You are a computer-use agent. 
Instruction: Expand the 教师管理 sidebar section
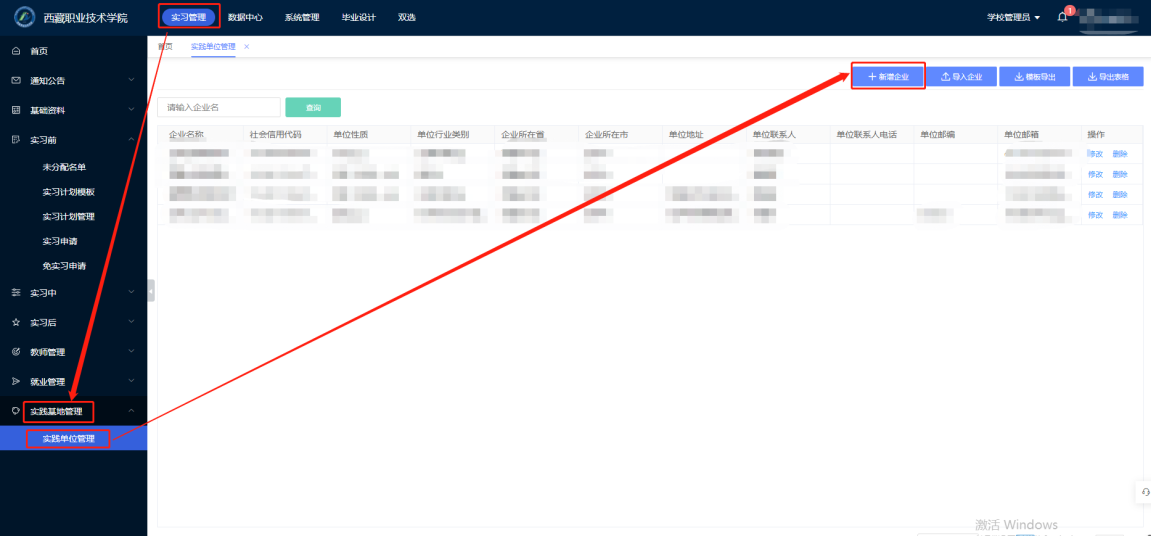click(131, 352)
